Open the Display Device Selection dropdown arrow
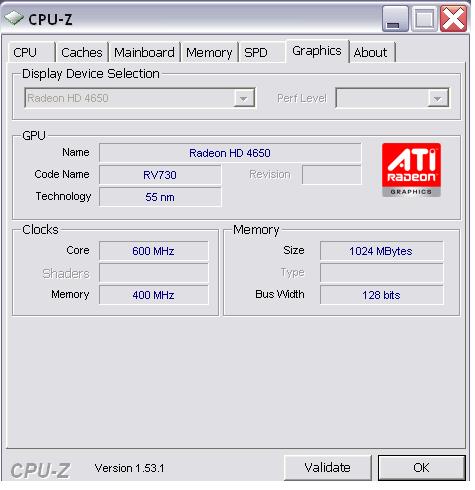This screenshot has height=490, width=475. pyautogui.click(x=244, y=98)
